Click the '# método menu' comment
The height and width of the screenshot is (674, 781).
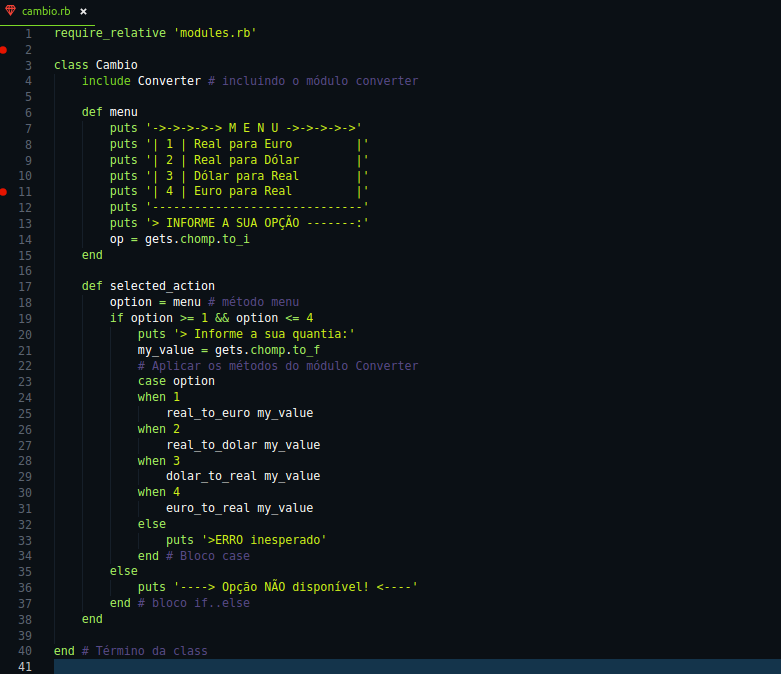[x=254, y=302]
